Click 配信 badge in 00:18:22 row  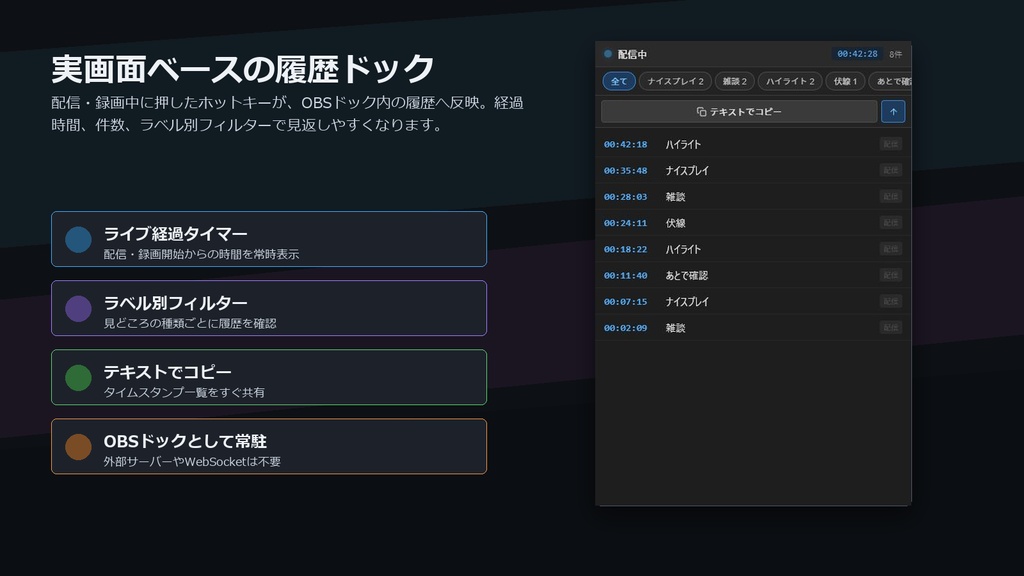(x=891, y=249)
